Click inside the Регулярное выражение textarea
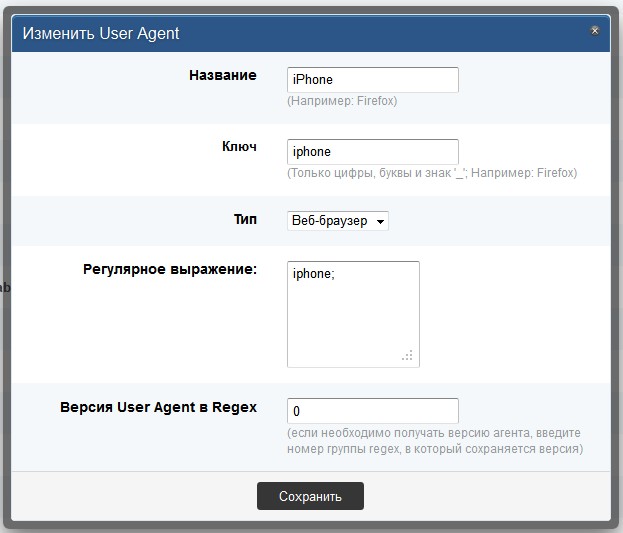This screenshot has width=623, height=533. click(353, 314)
